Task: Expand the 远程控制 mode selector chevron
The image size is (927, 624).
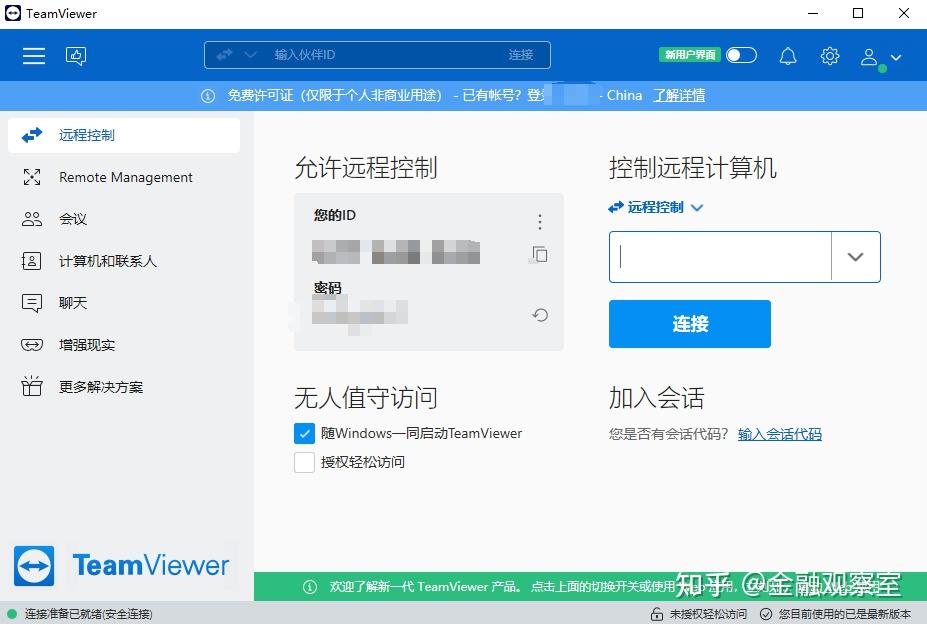Action: 697,207
